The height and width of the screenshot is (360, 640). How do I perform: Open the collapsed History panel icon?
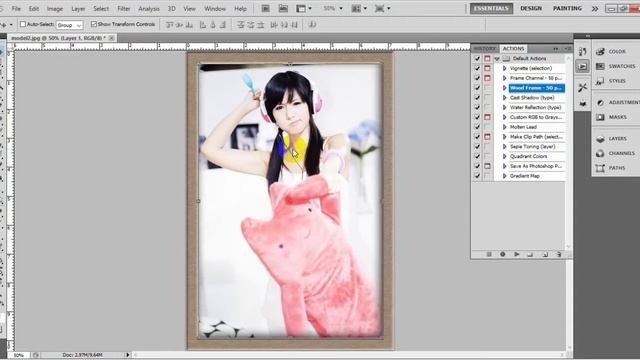point(582,51)
